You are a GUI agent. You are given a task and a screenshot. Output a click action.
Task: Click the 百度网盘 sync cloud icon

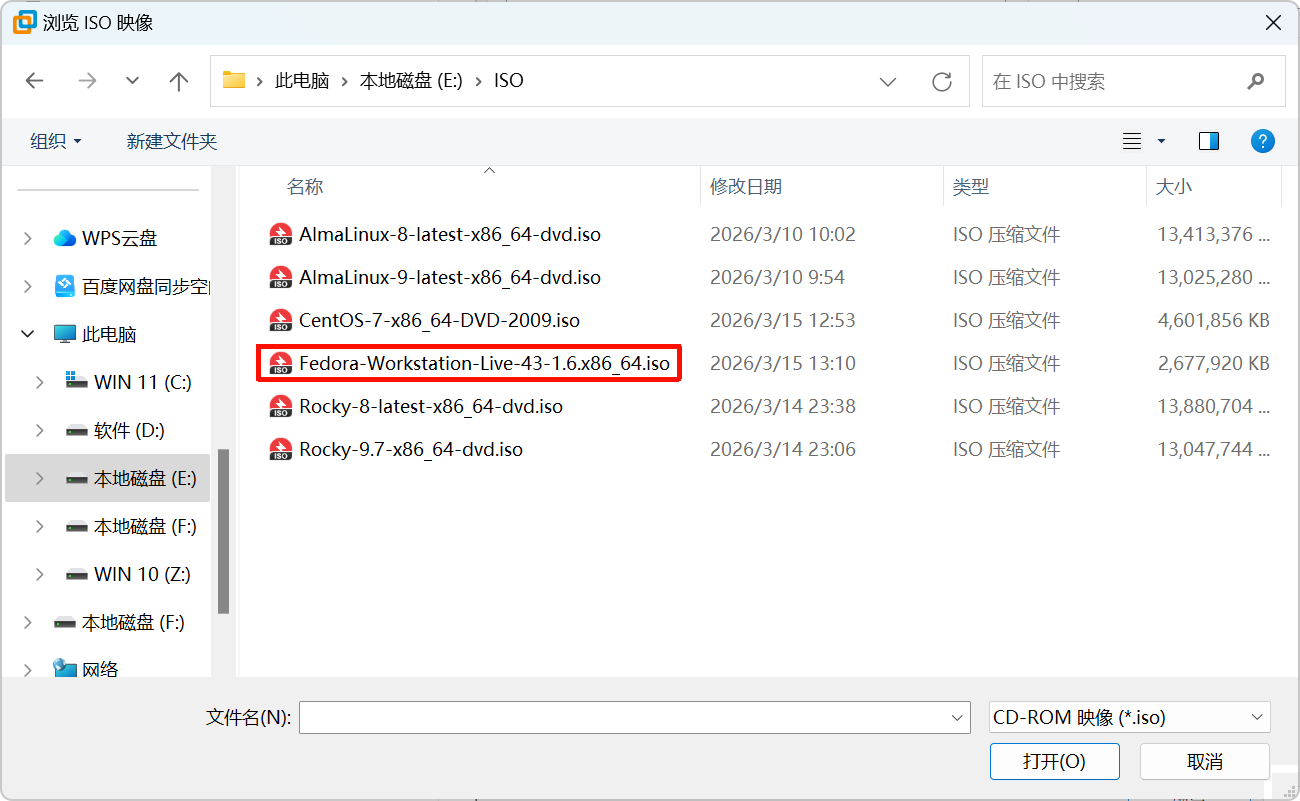[65, 286]
